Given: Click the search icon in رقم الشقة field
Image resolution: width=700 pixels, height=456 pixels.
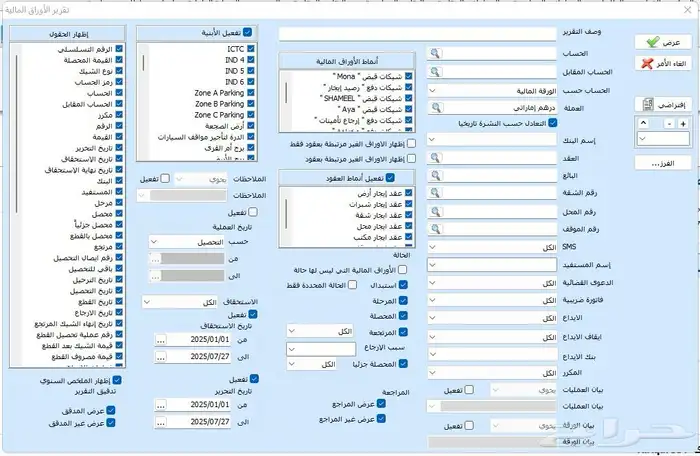Looking at the screenshot, I should (435, 193).
